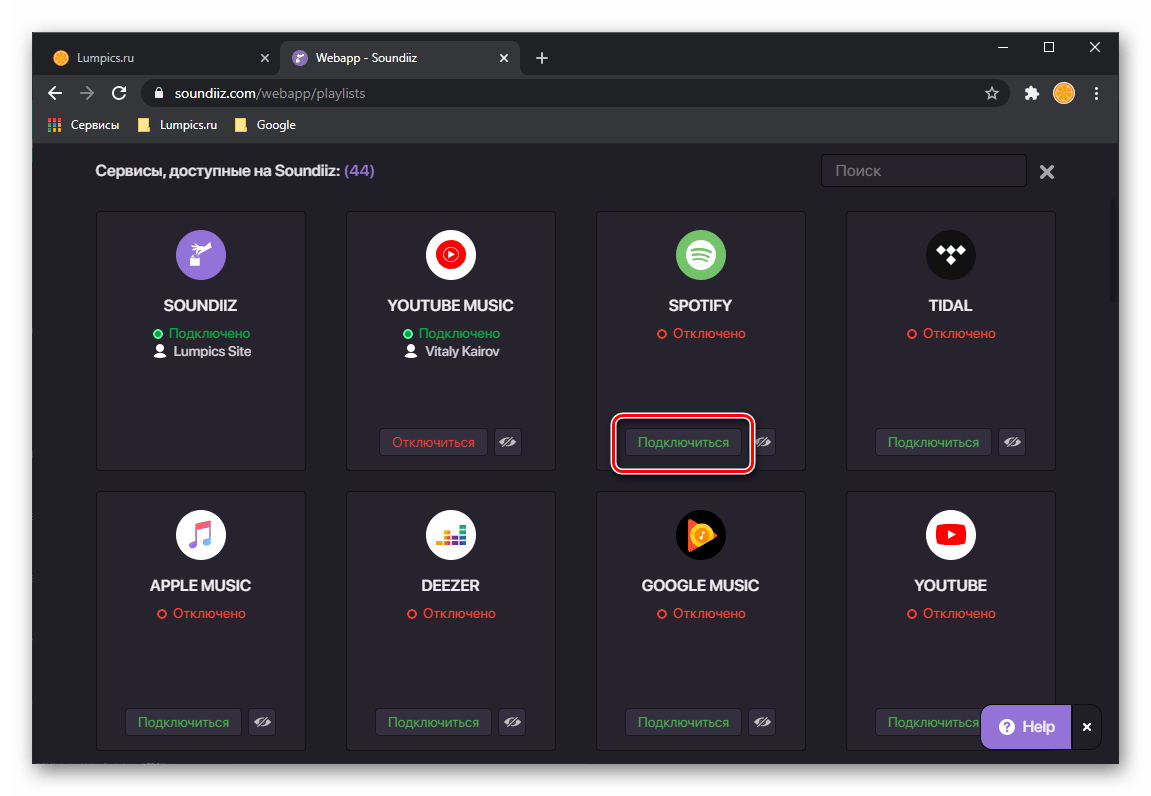Hide the Tidal service card

(1012, 442)
